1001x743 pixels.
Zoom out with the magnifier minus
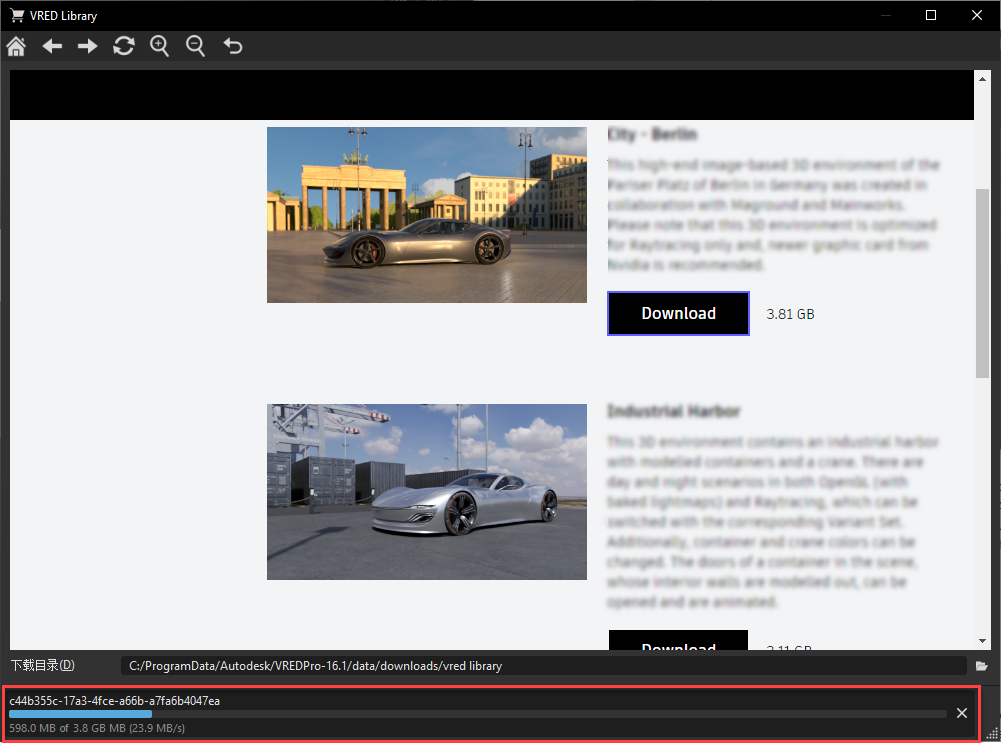pos(195,47)
